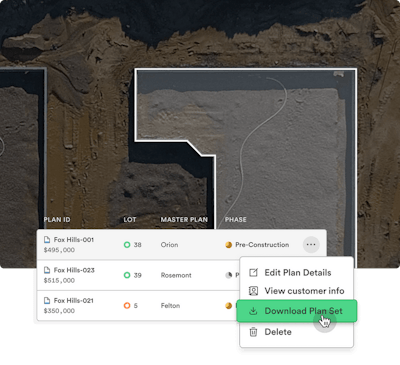Open the Fox Hills-021 plan link
The width and height of the screenshot is (400, 365).
click(74, 300)
